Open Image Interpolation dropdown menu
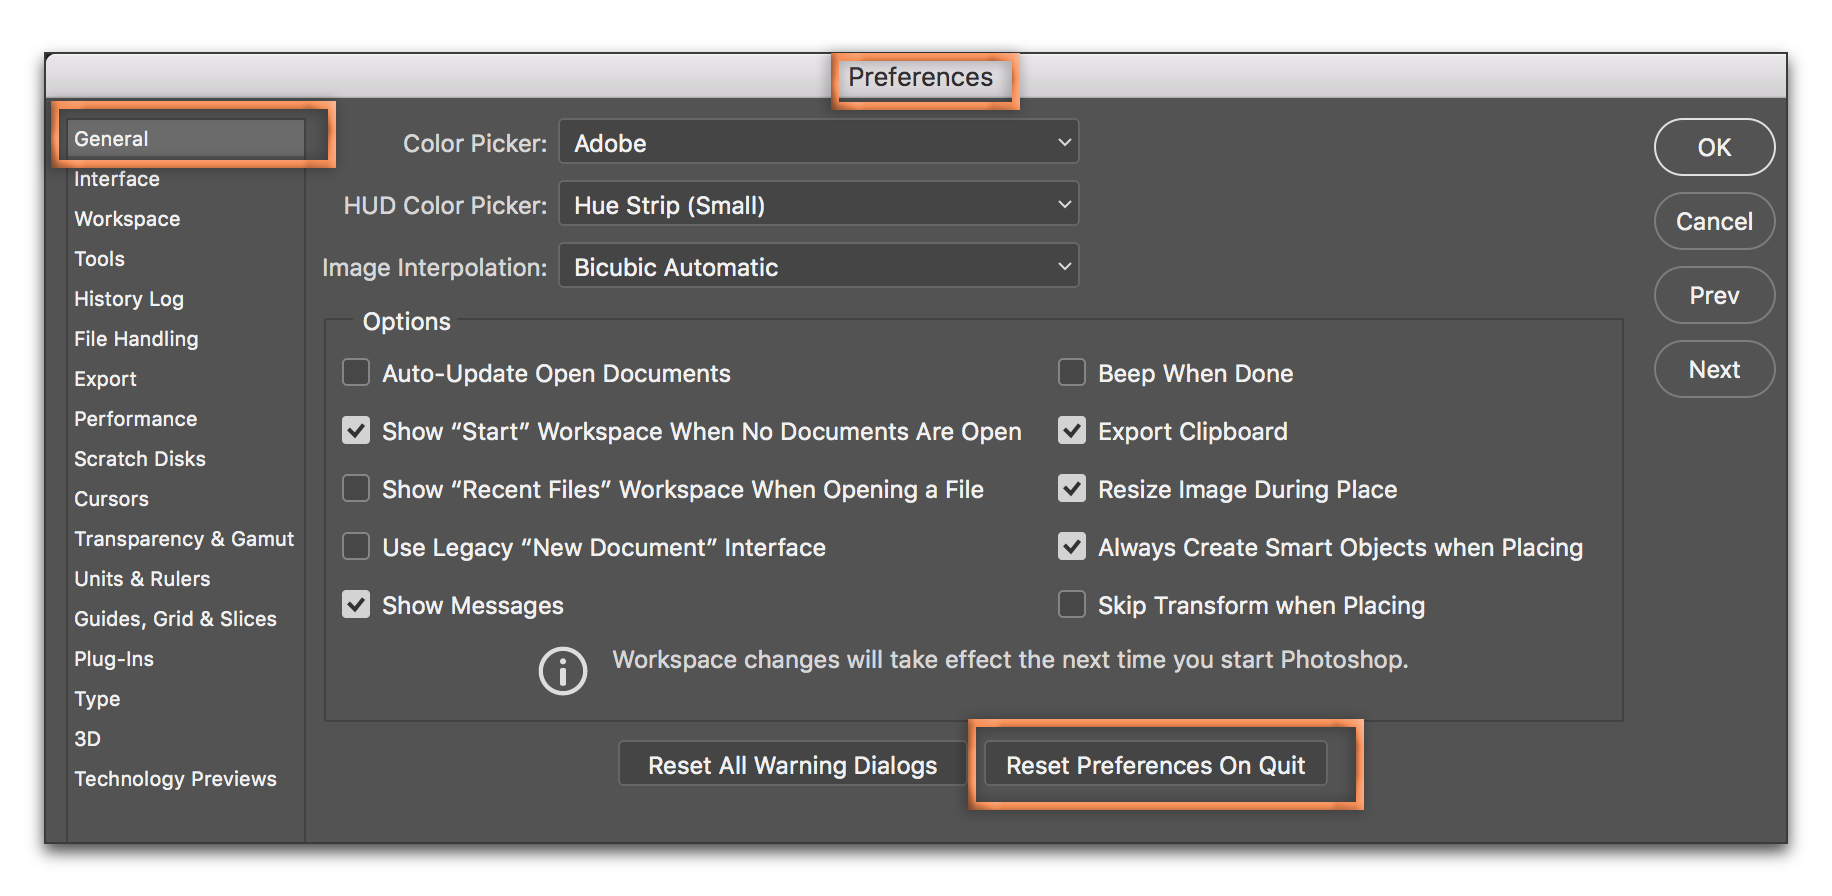 [818, 267]
